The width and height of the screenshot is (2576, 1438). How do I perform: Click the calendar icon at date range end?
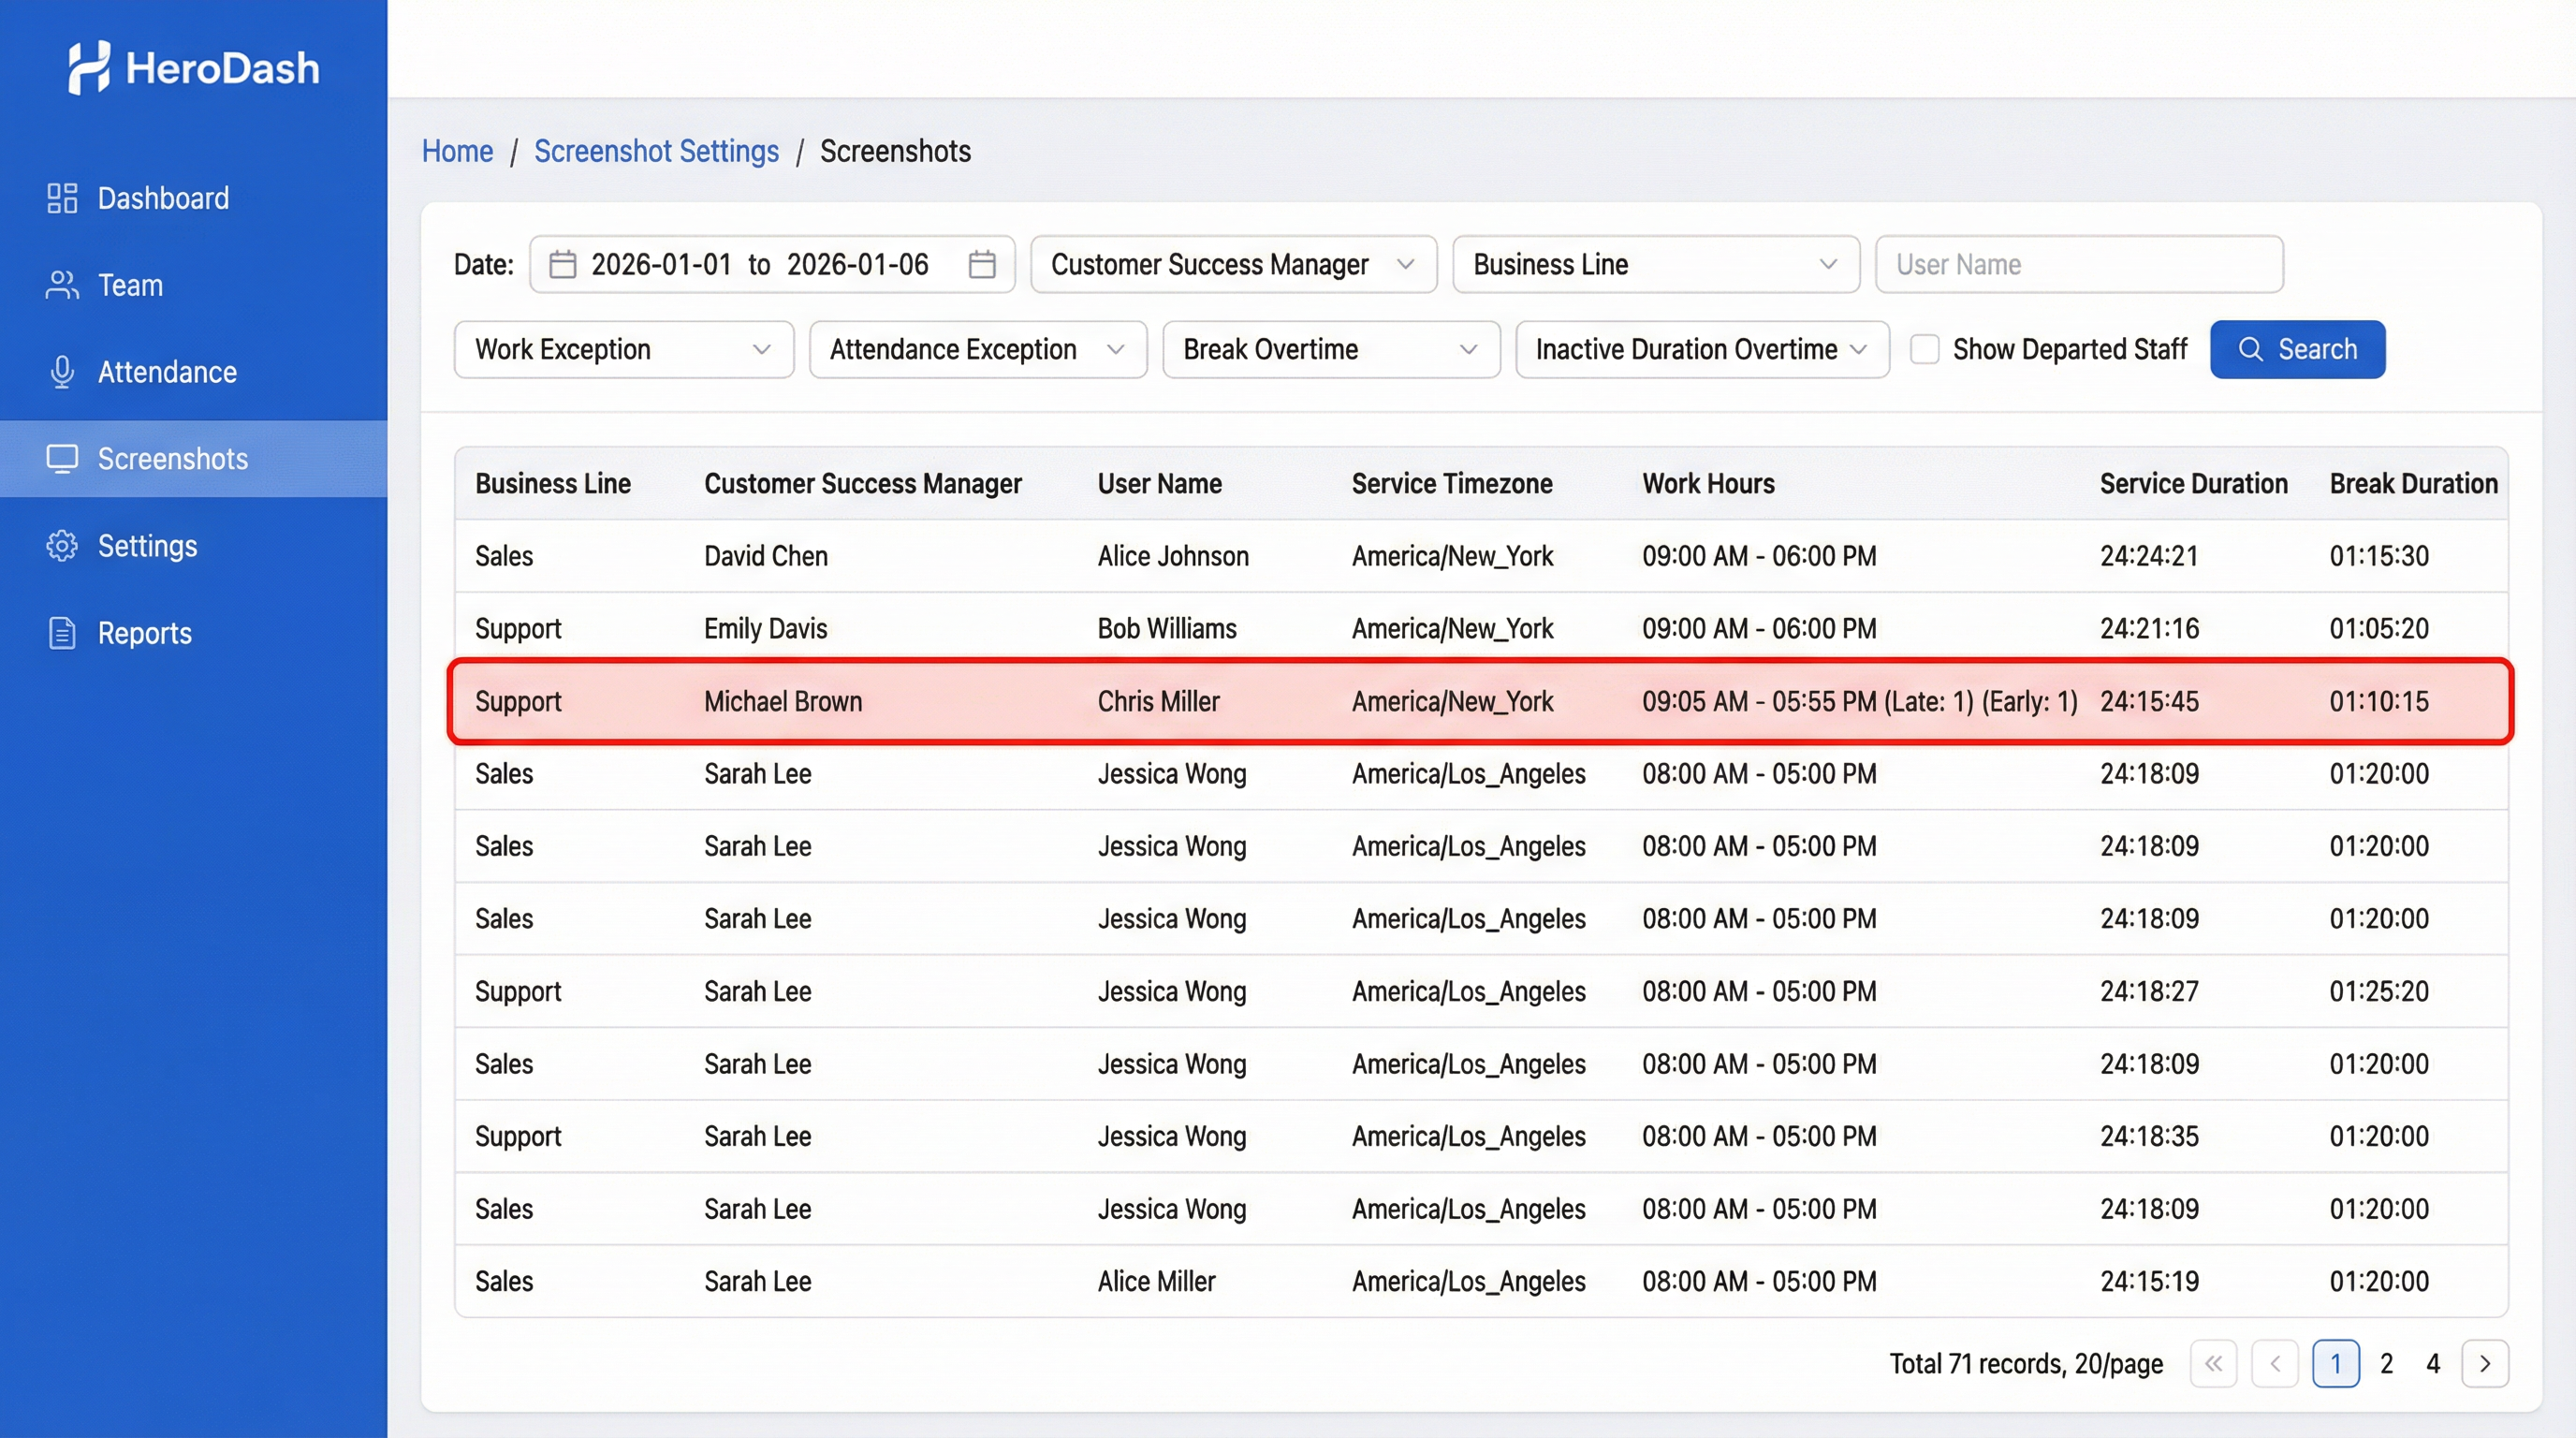[981, 264]
